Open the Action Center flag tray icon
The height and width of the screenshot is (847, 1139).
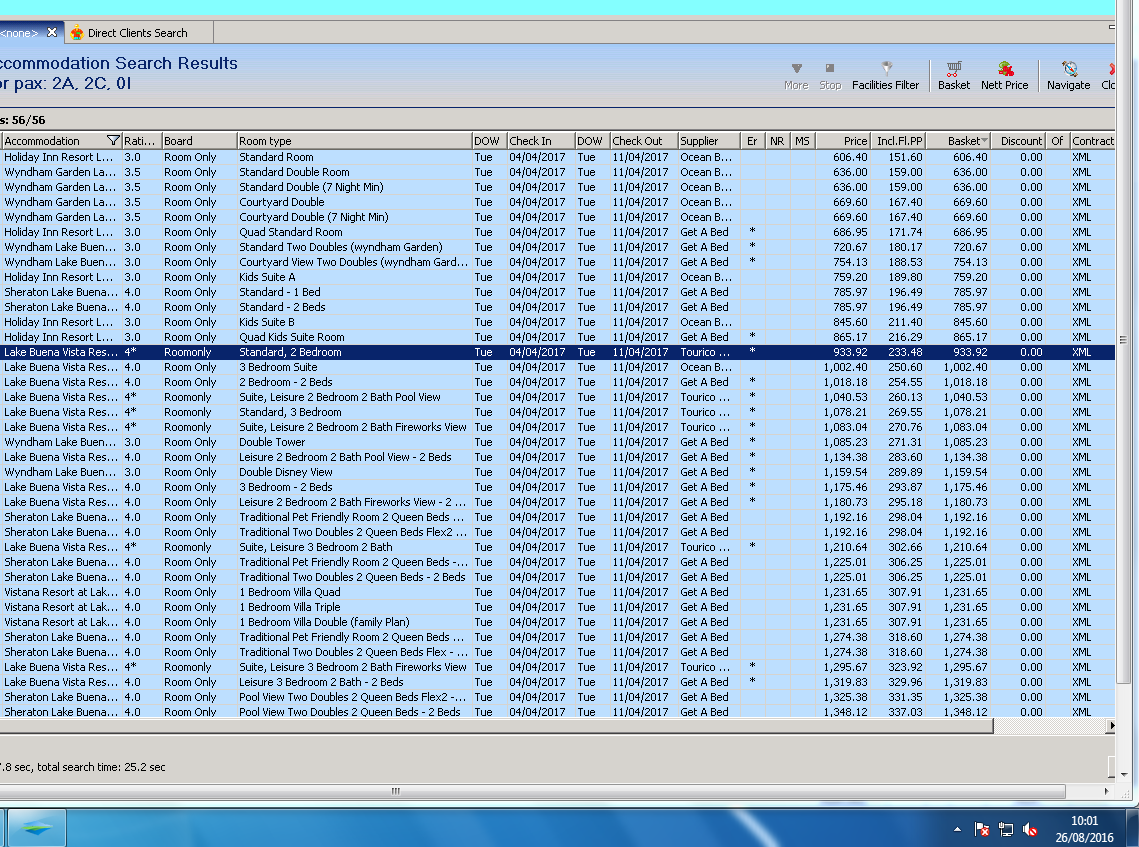tap(981, 829)
